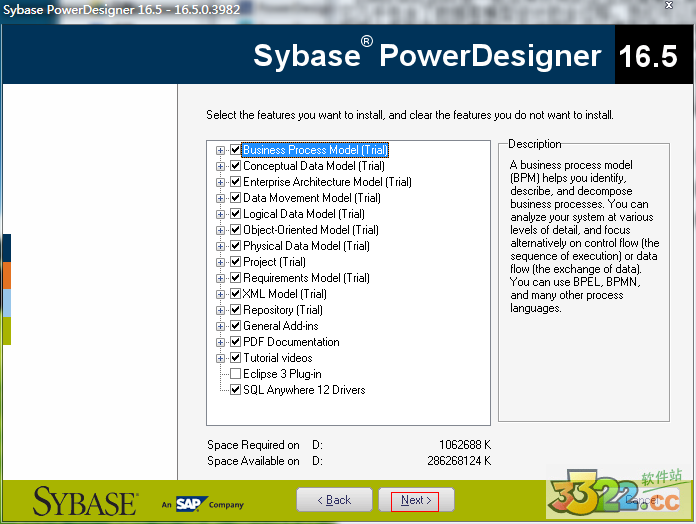Go back with the Back button

pos(334,500)
